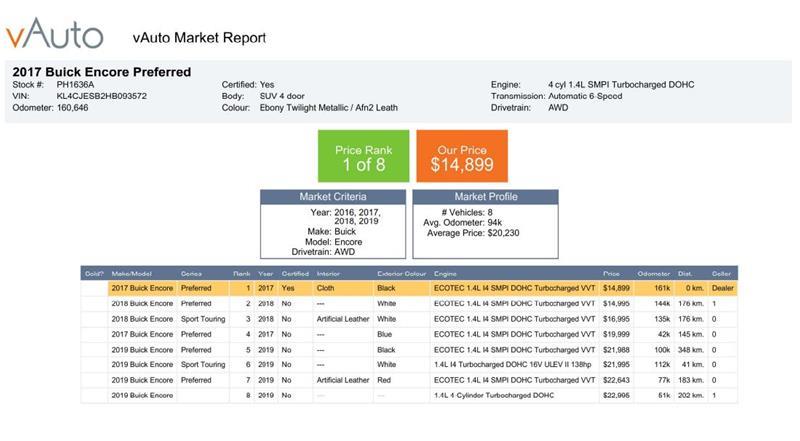
Task: Sort by the Price column header
Action: (611, 274)
